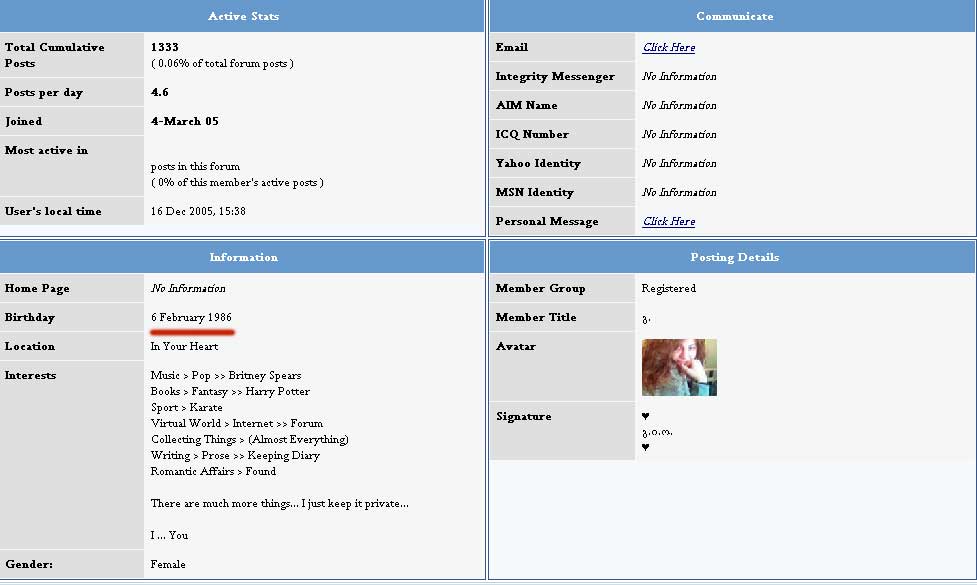Click the member's avatar photo
This screenshot has height=585, width=977.
pyautogui.click(x=679, y=367)
